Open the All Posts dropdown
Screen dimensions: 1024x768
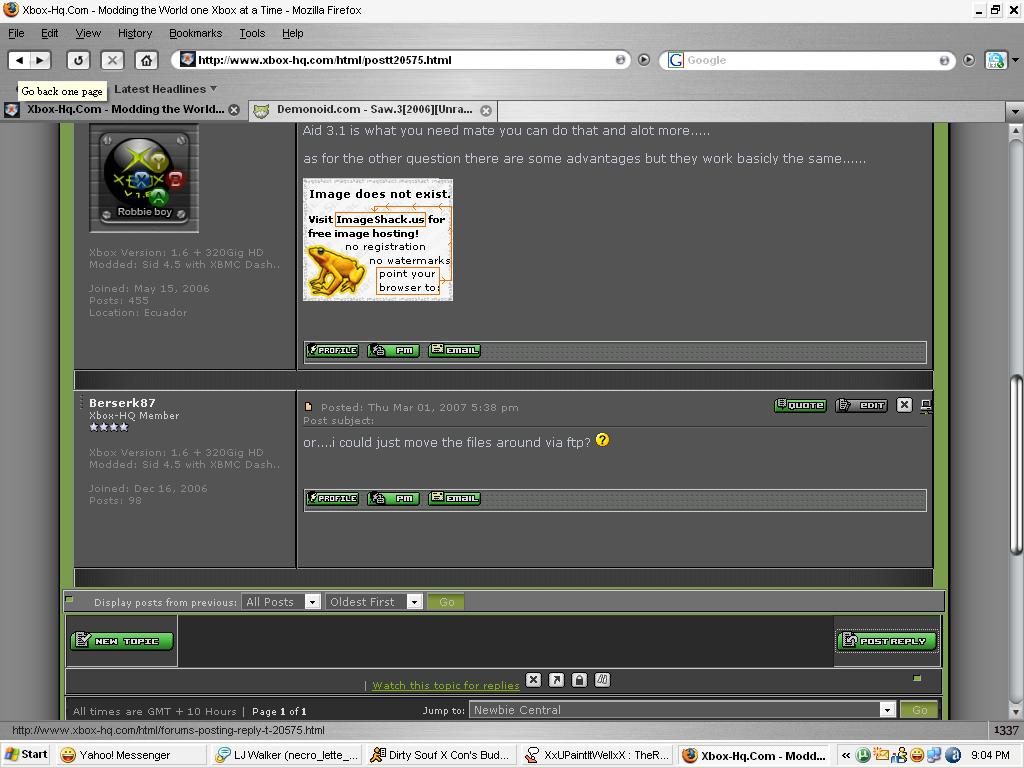tap(281, 601)
